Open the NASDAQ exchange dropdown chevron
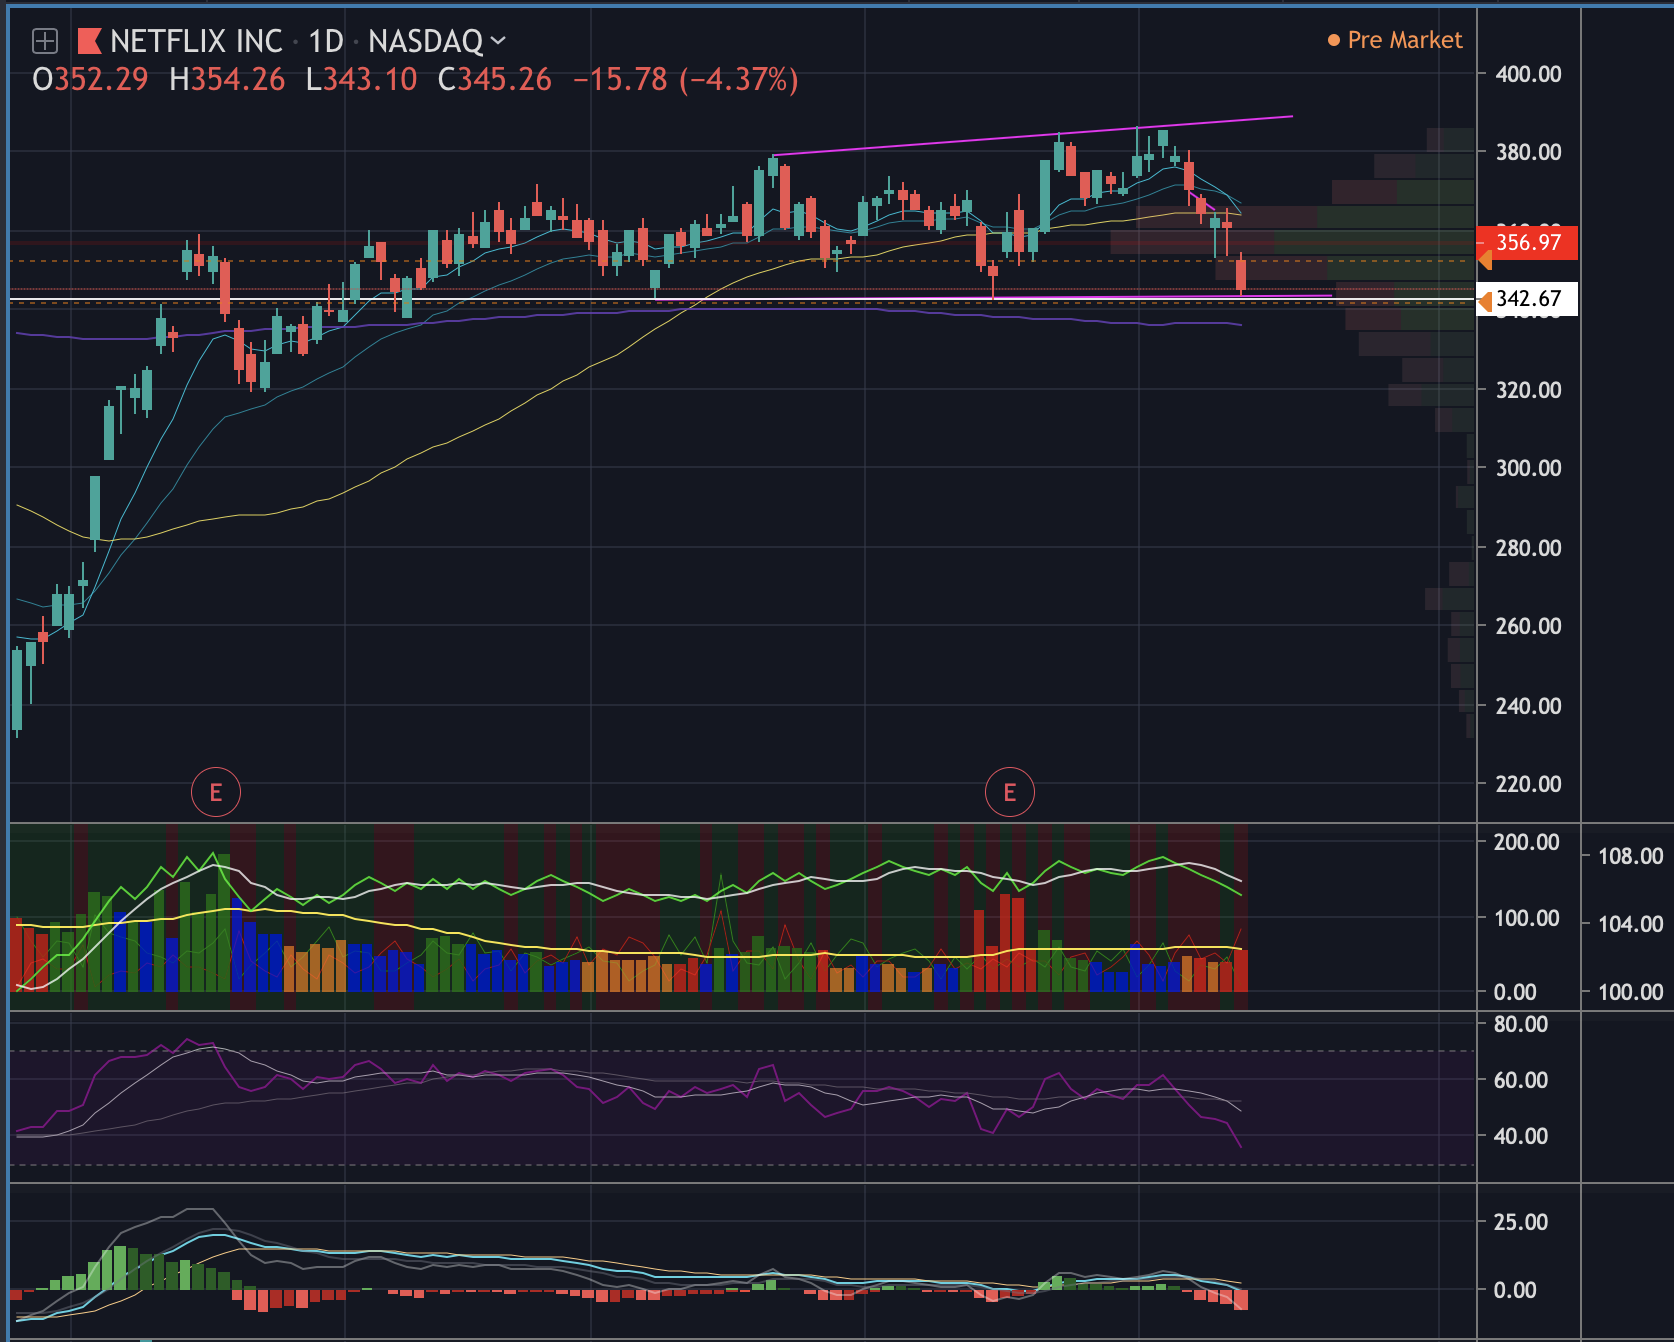This screenshot has height=1342, width=1674. tap(498, 41)
